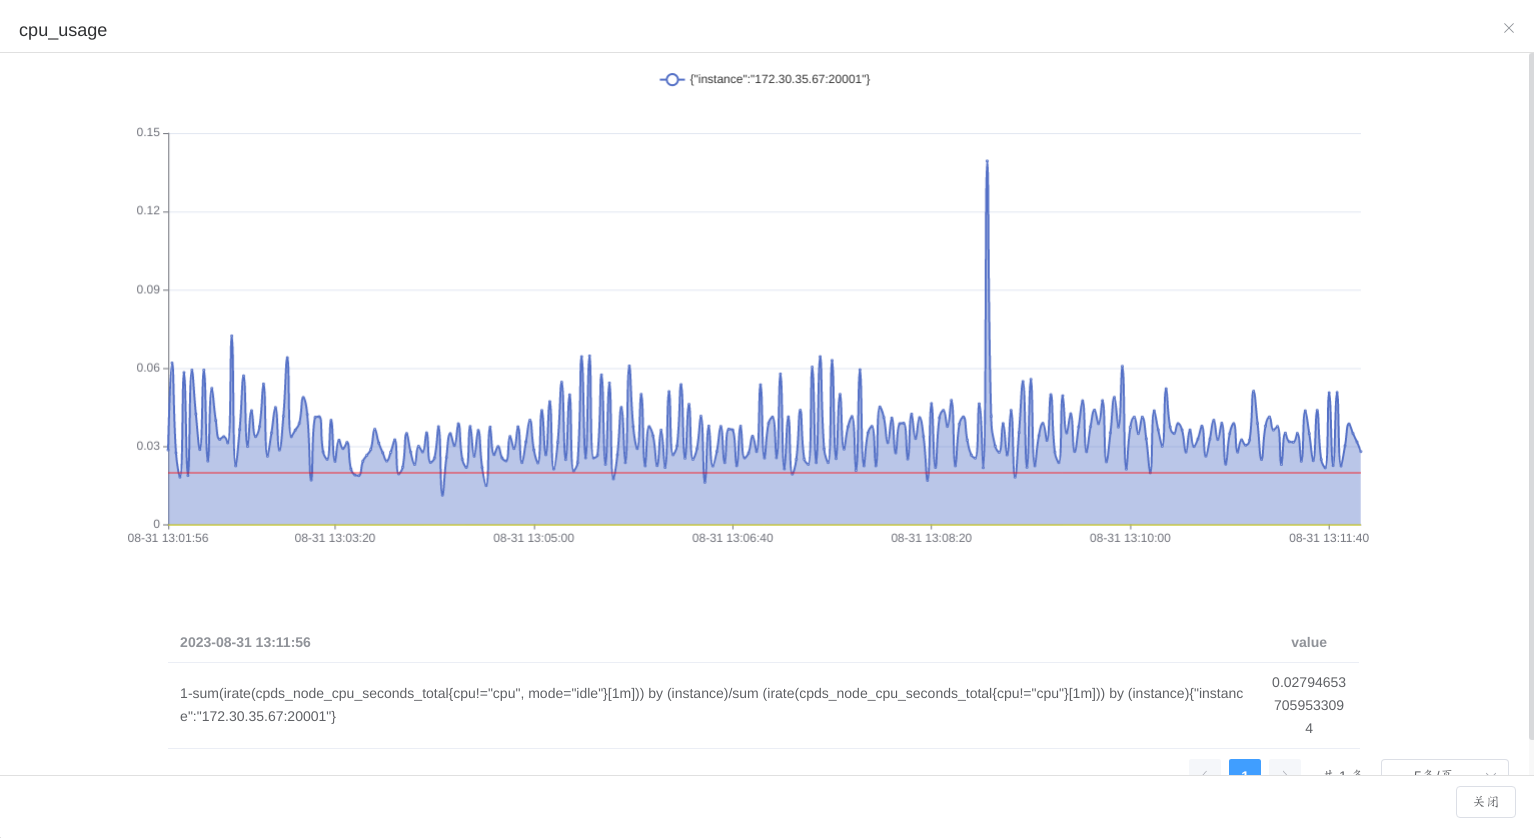1534x838 pixels.
Task: Click the 2023-08-31 13:11:56 column header
Action: point(245,642)
